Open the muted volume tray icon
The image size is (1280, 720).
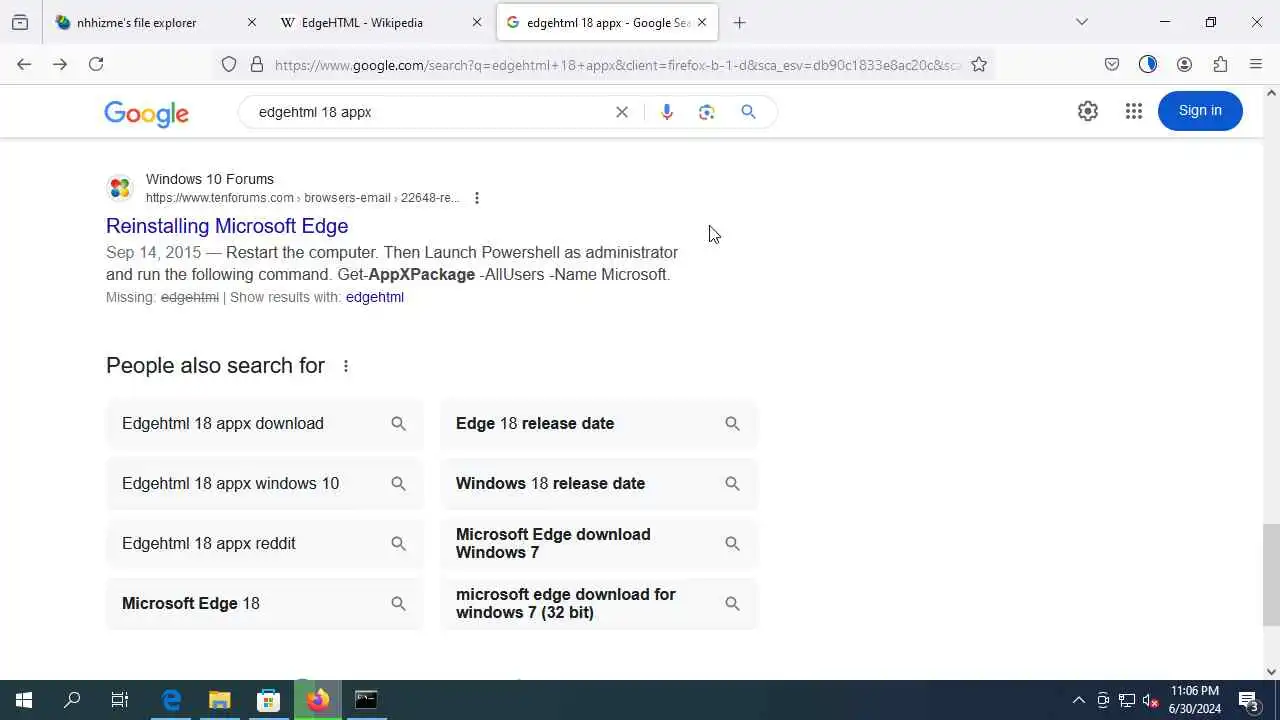click(1151, 700)
